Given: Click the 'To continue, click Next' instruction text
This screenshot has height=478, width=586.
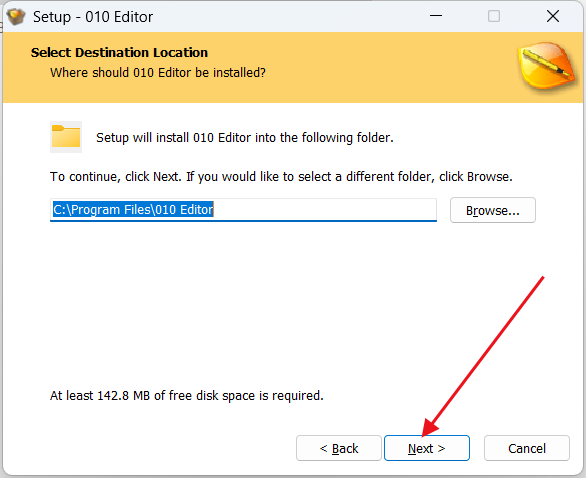Looking at the screenshot, I should (x=281, y=176).
